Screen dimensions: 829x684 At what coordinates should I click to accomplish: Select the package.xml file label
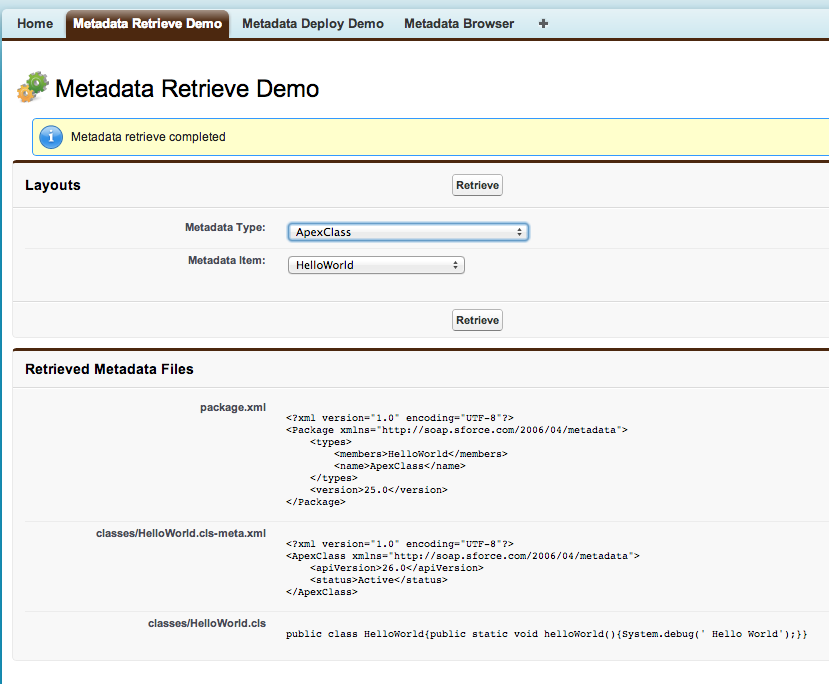point(232,407)
